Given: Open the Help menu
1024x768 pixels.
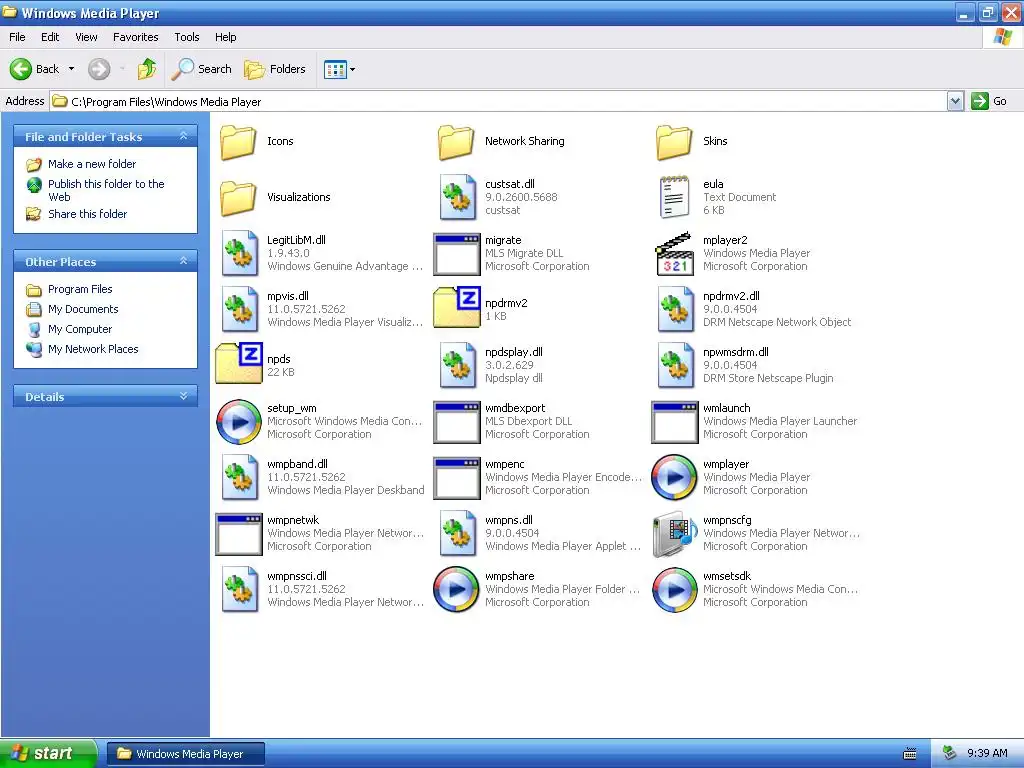Looking at the screenshot, I should tap(226, 37).
